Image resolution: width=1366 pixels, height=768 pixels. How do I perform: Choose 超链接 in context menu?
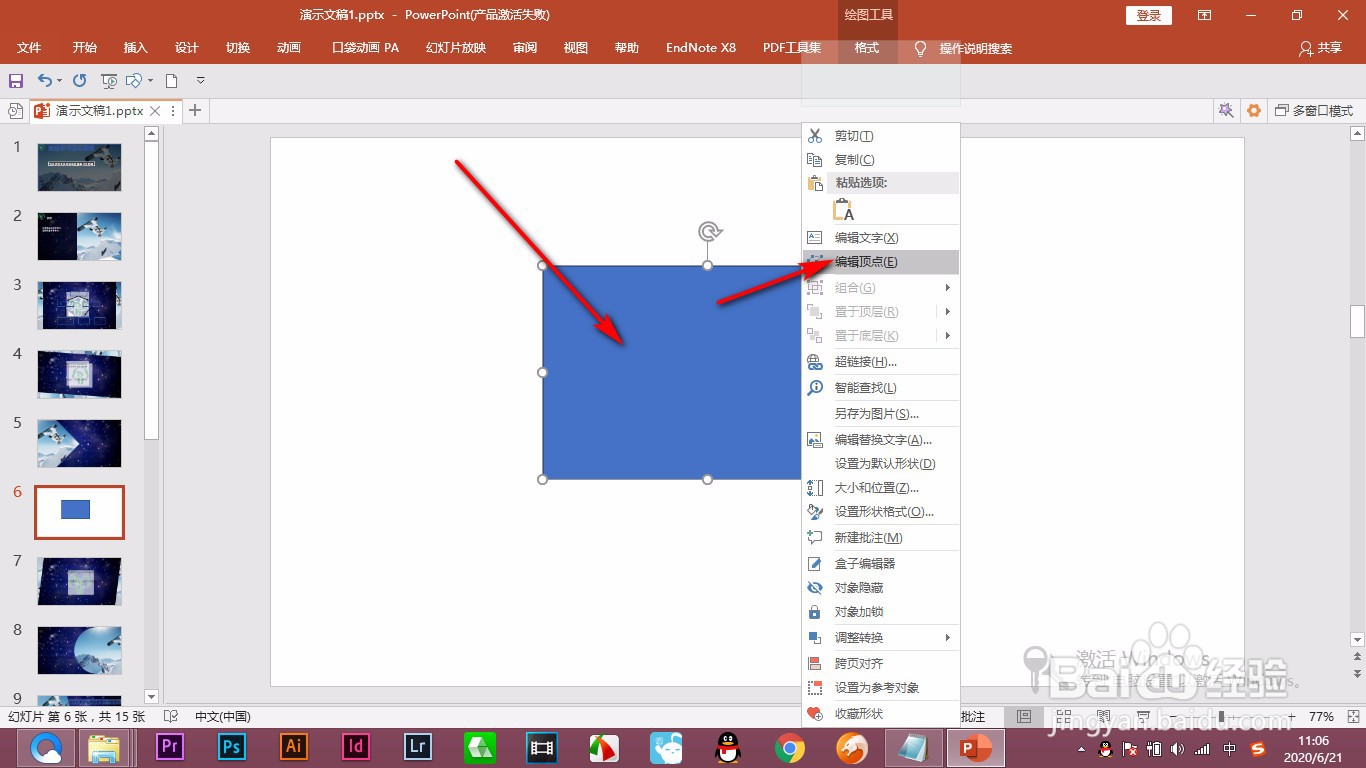pyautogui.click(x=881, y=362)
